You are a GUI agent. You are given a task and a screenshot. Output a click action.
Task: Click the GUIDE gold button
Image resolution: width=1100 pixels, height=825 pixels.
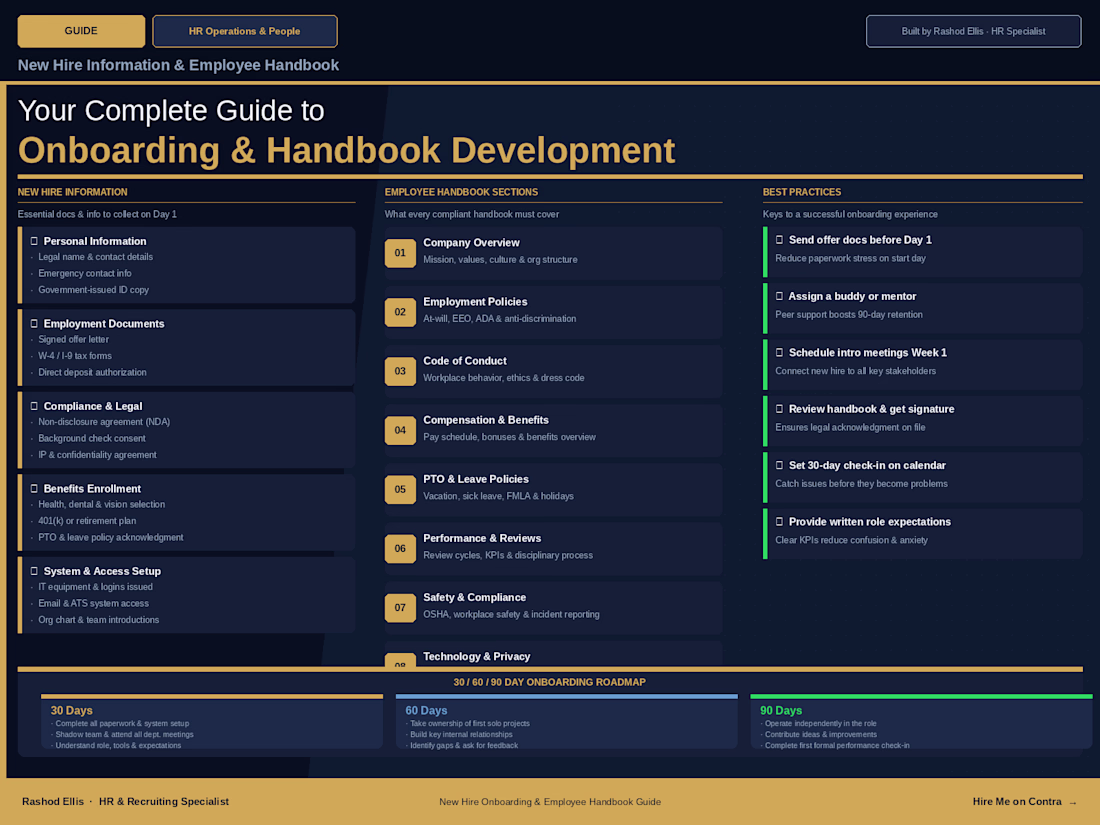pos(81,32)
